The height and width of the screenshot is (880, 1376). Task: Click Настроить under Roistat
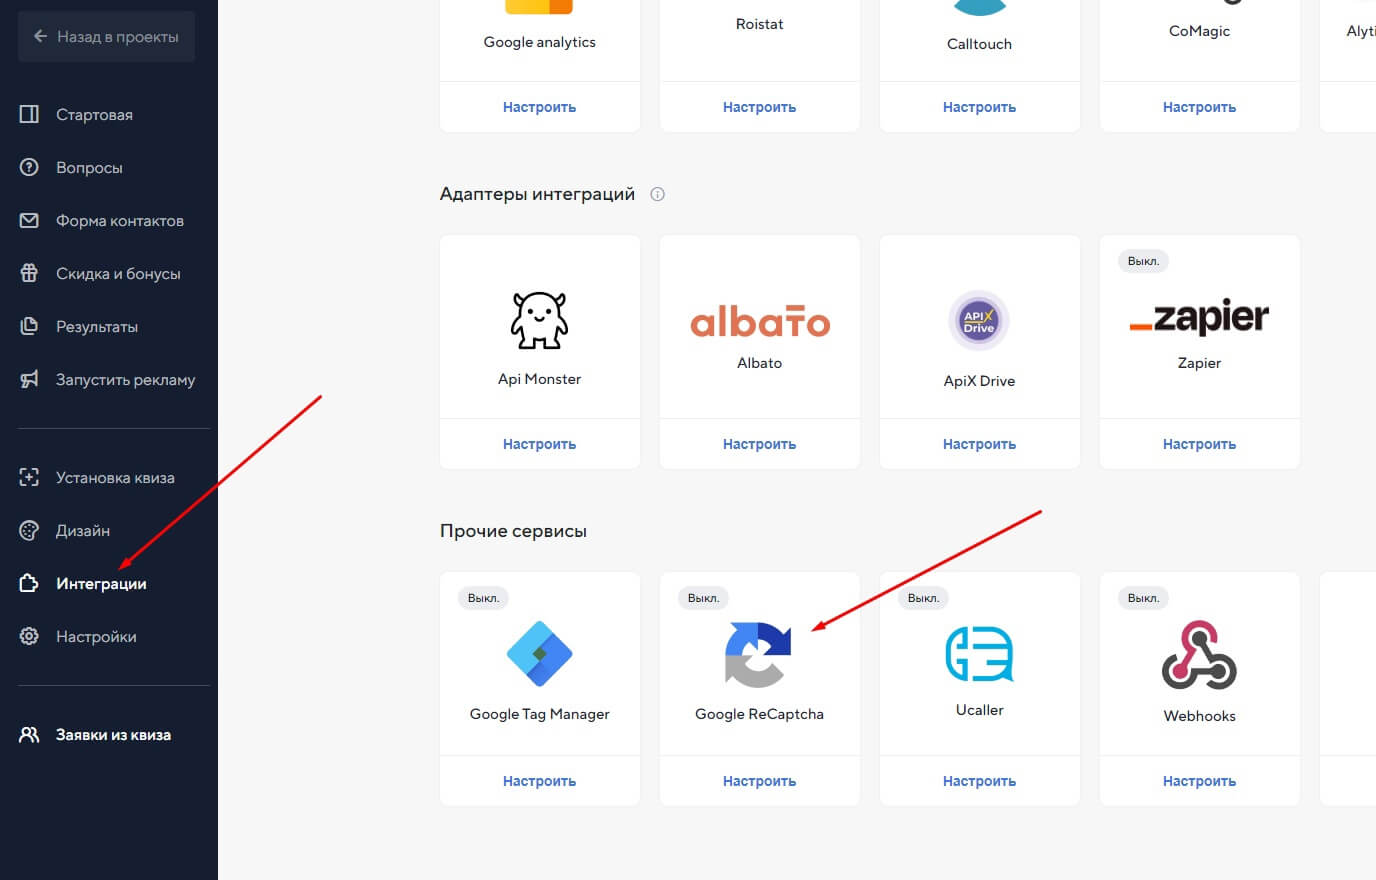point(759,107)
